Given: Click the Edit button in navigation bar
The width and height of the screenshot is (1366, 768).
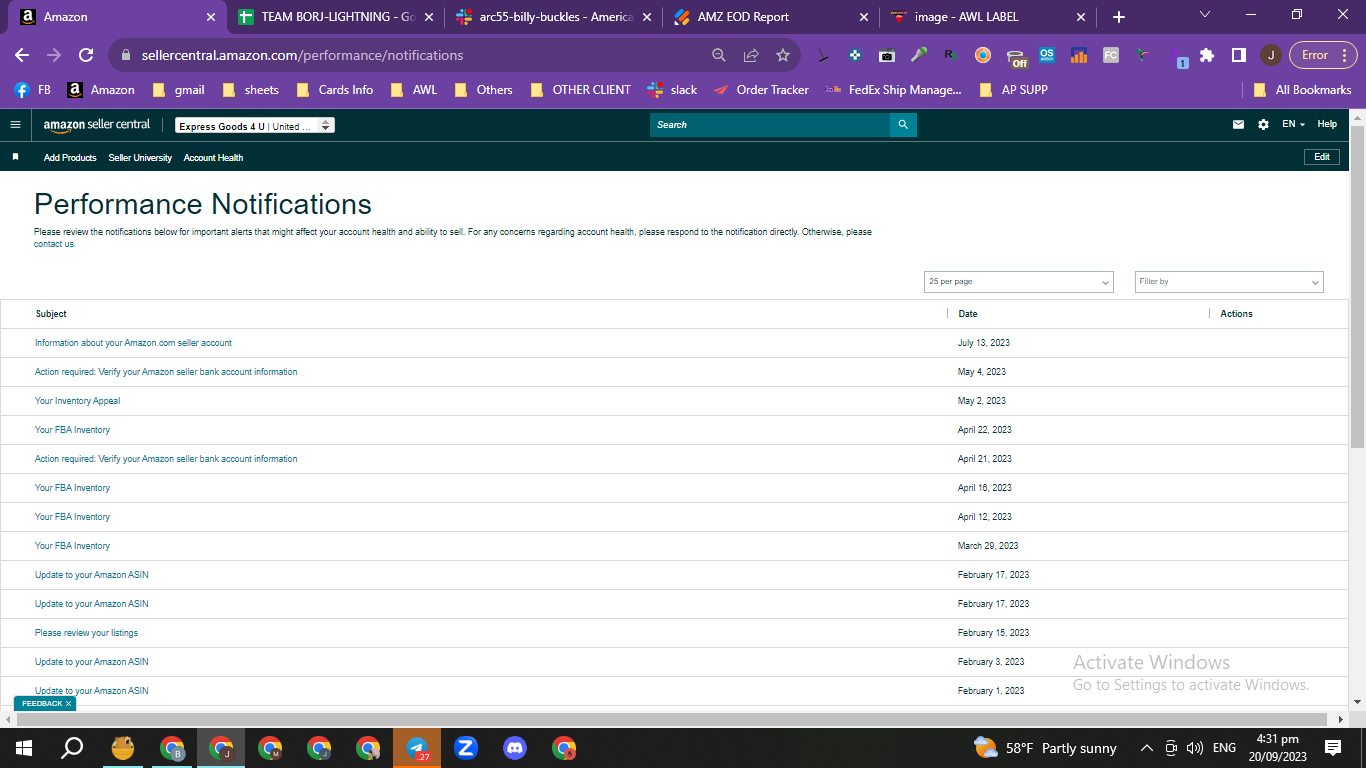Looking at the screenshot, I should (1322, 157).
